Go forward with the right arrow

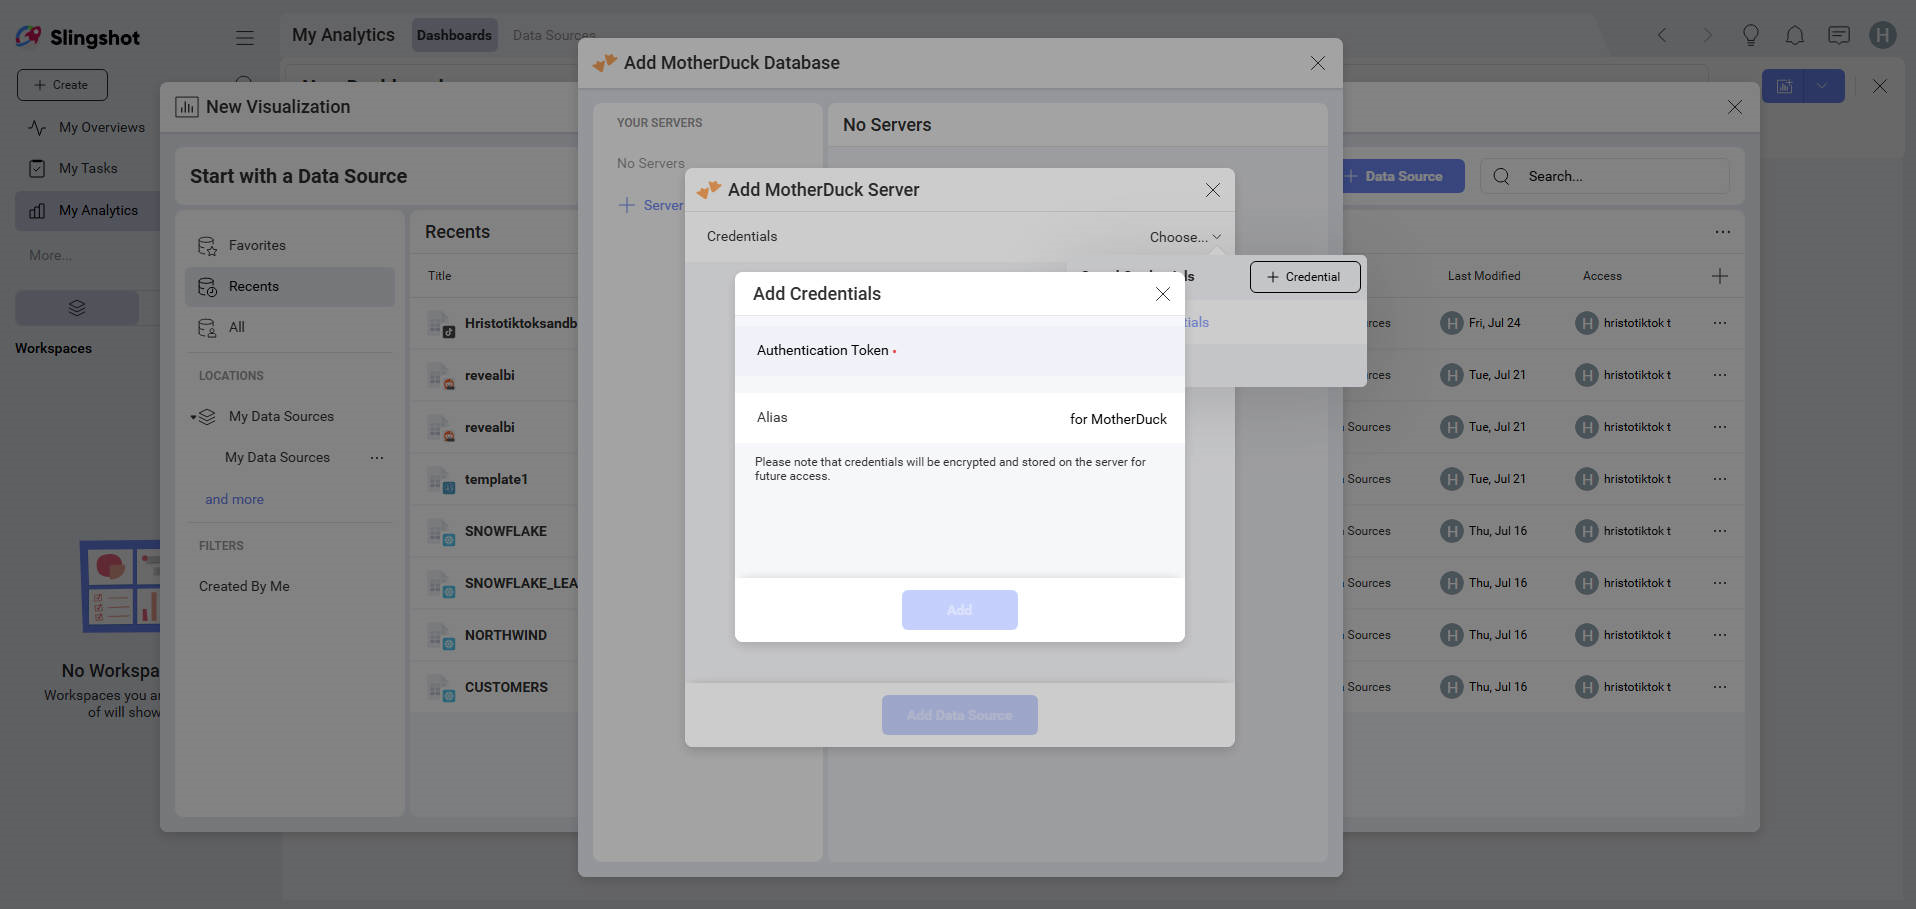[x=1707, y=35]
